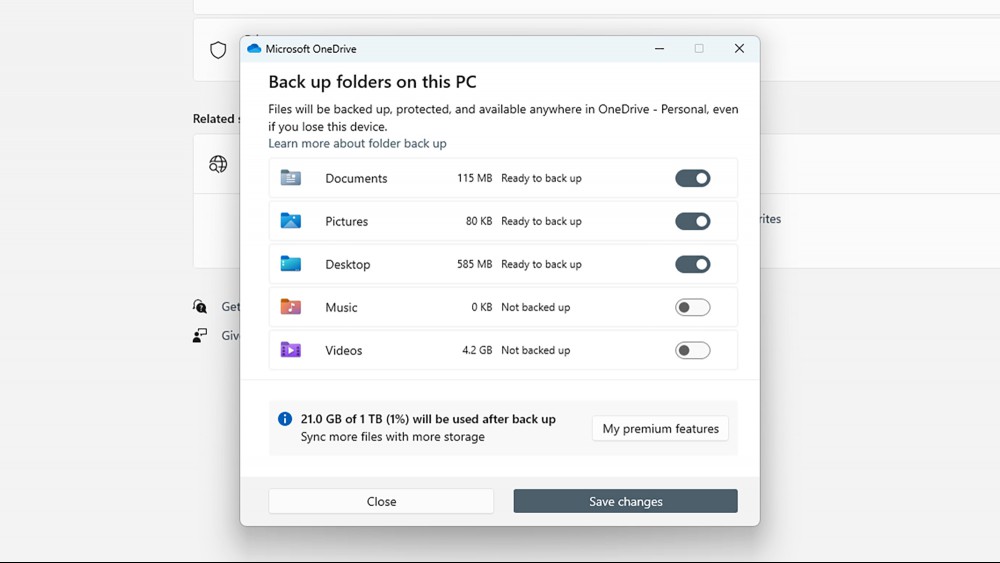
Task: Turn off Pictures folder backup toggle
Action: point(693,221)
